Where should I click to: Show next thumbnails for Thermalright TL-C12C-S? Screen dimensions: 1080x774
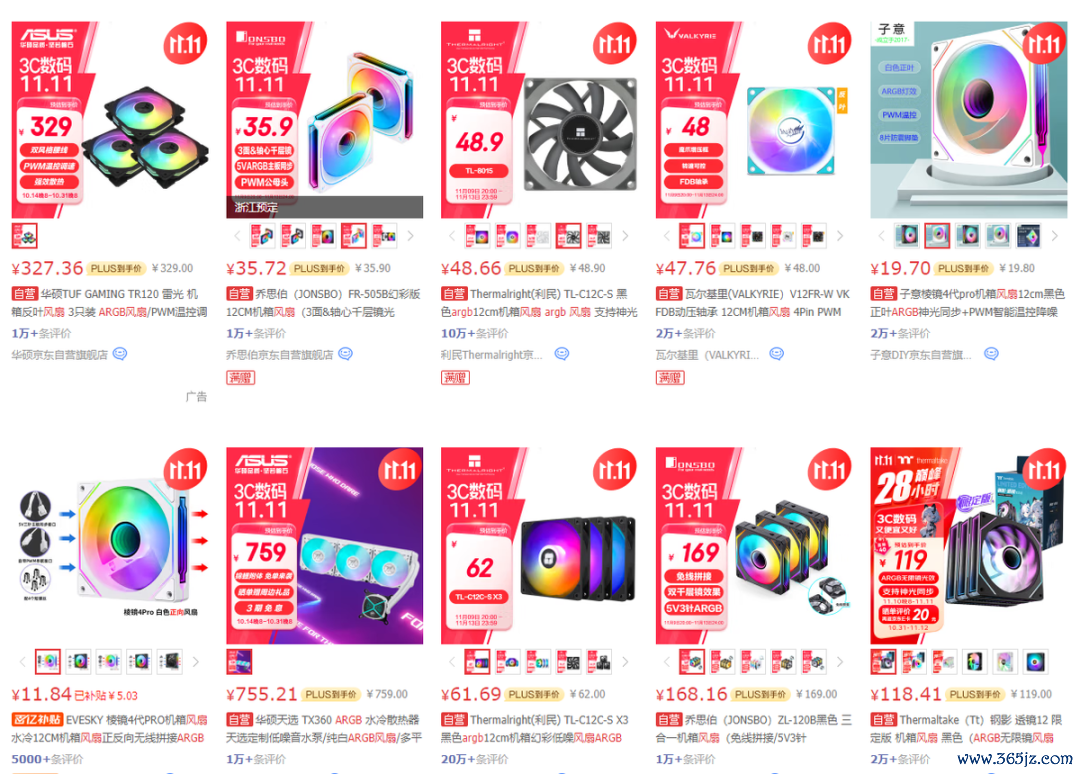pos(625,236)
